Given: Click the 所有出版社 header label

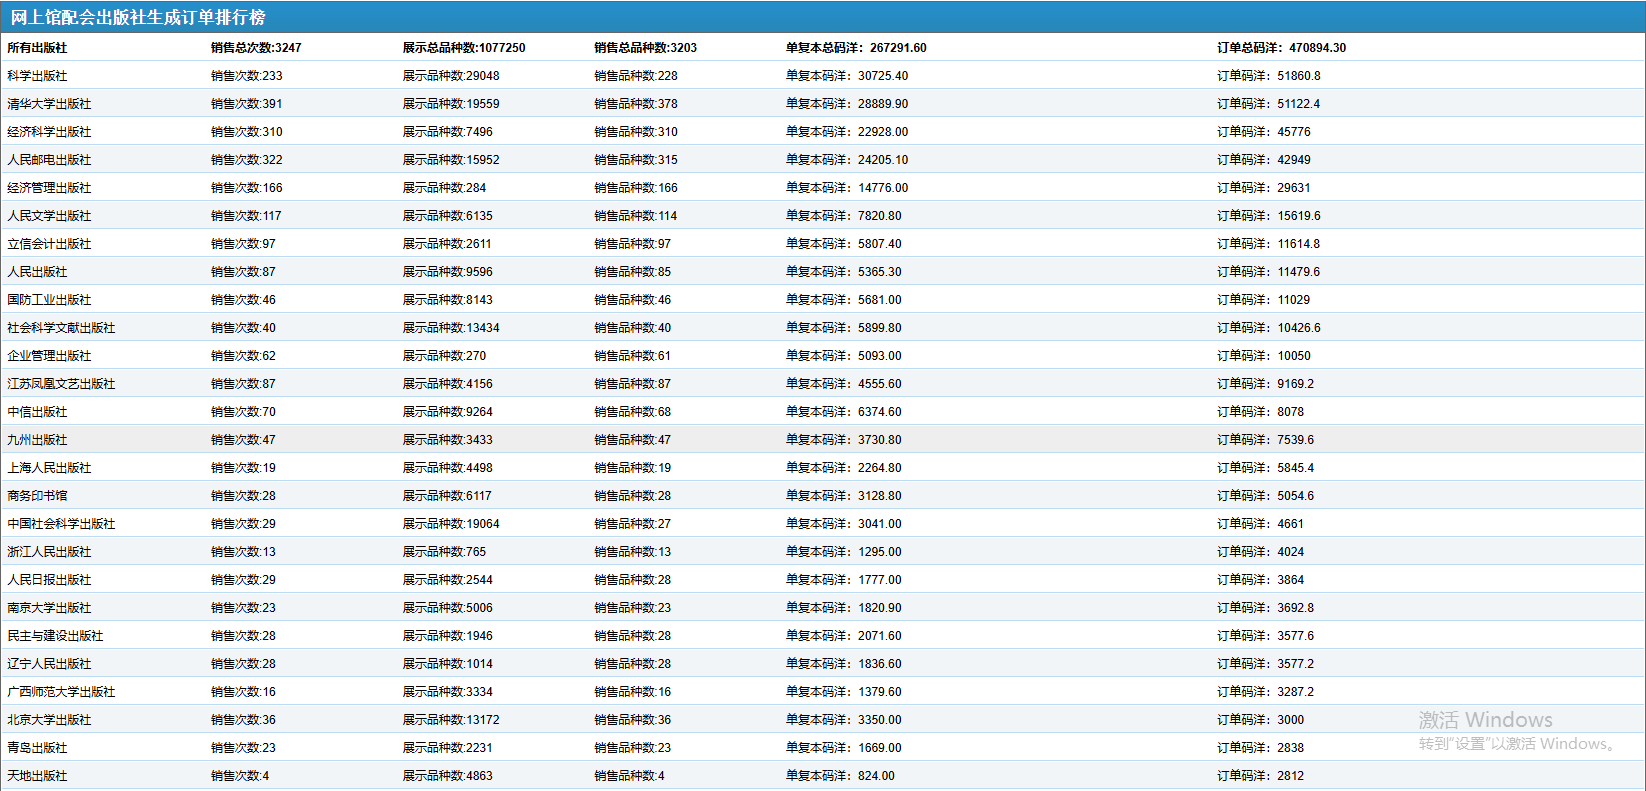Looking at the screenshot, I should (37, 48).
